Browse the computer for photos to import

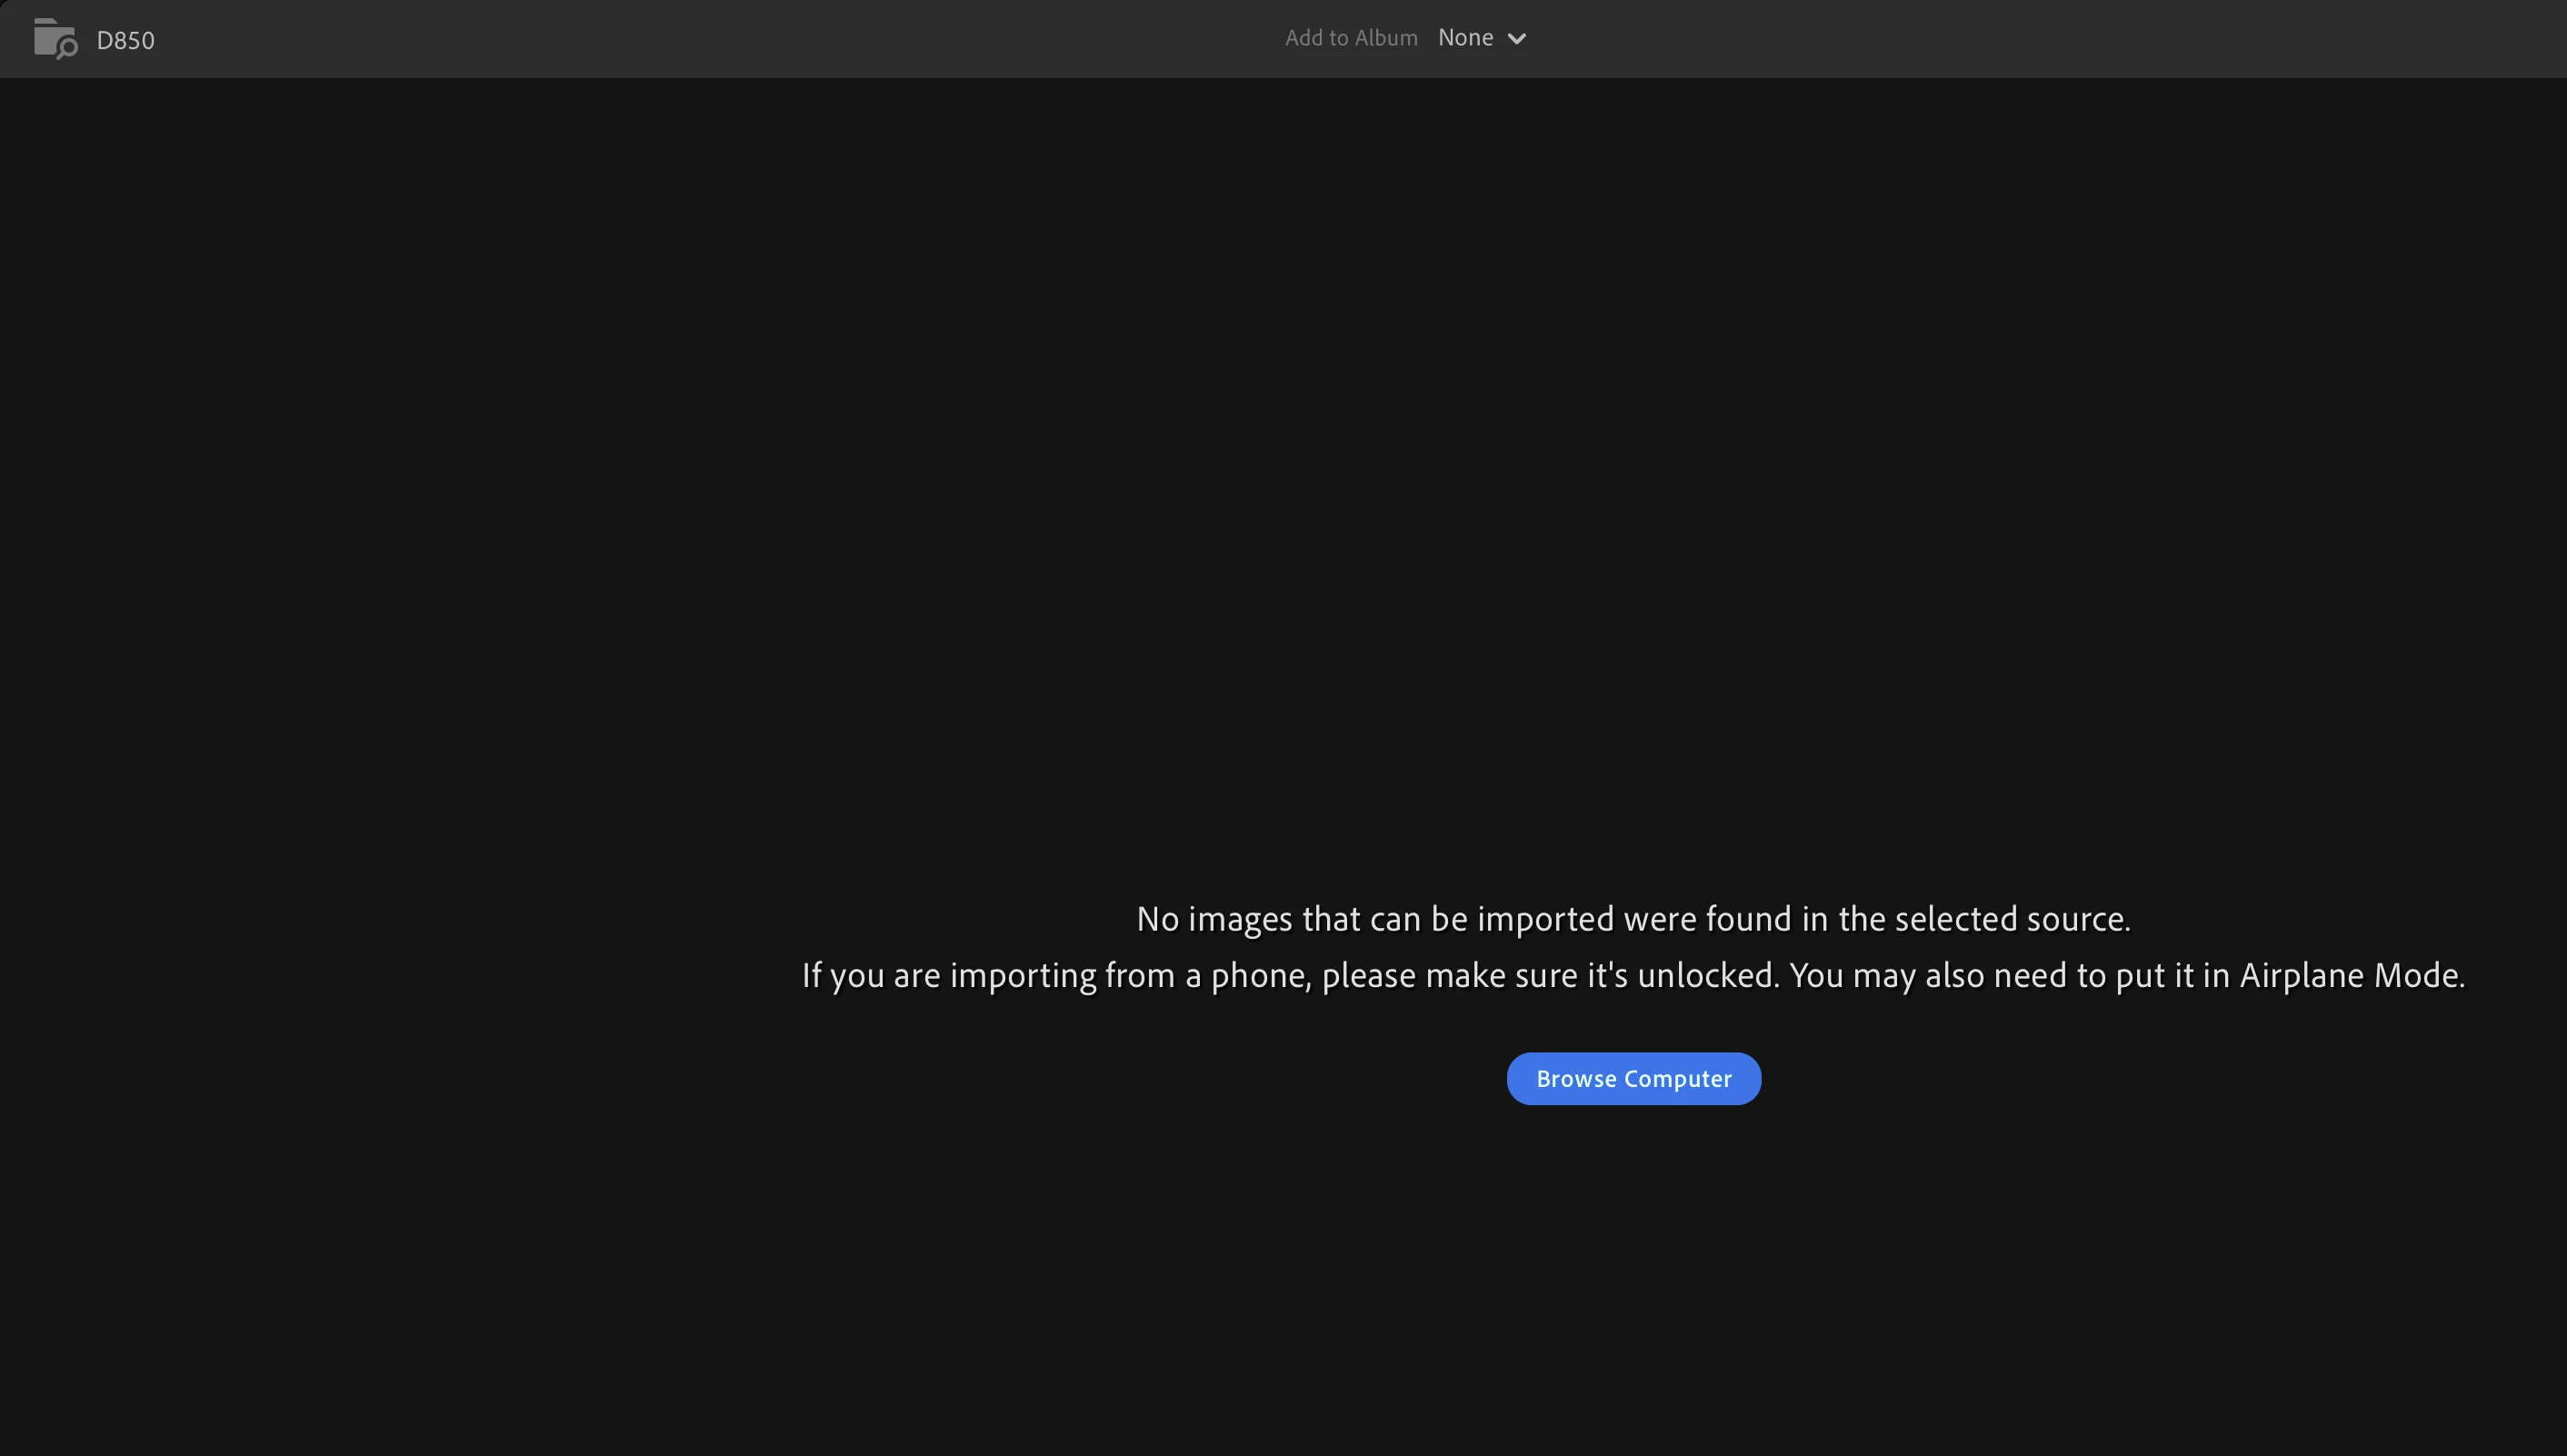[1633, 1078]
